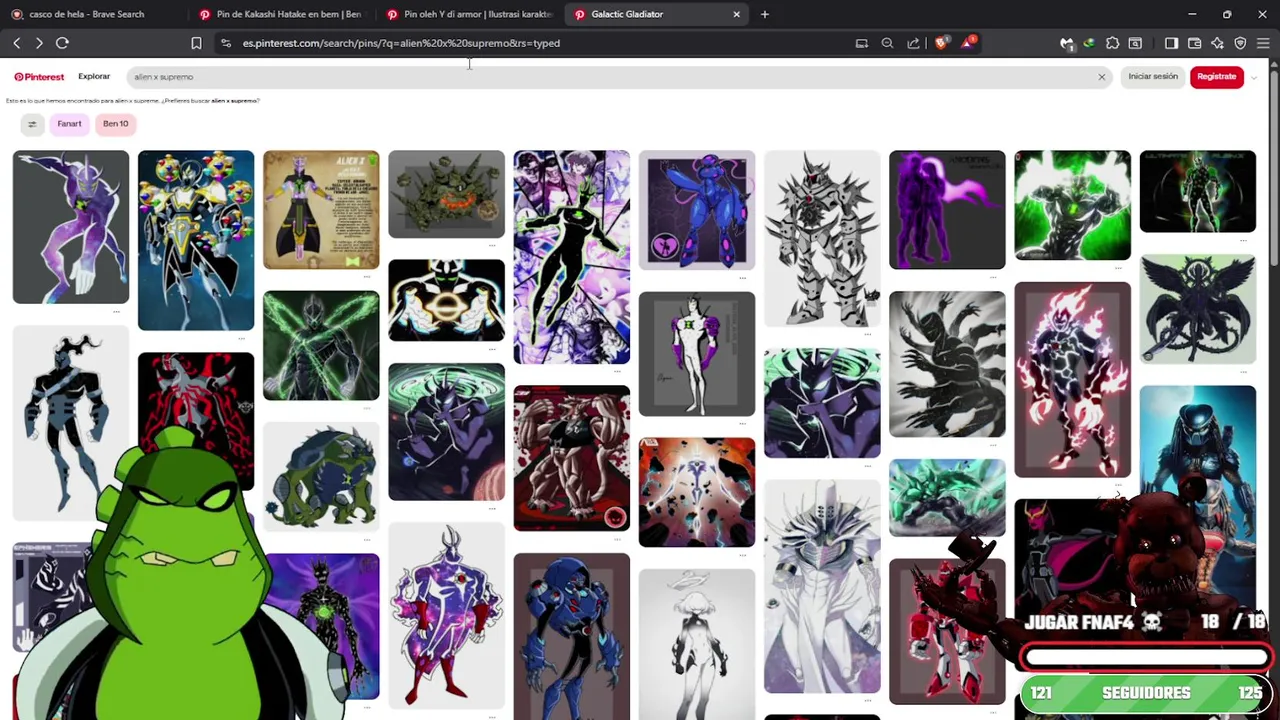1280x720 pixels.
Task: Open the golden robed Alien X pin
Action: pyautogui.click(x=321, y=210)
